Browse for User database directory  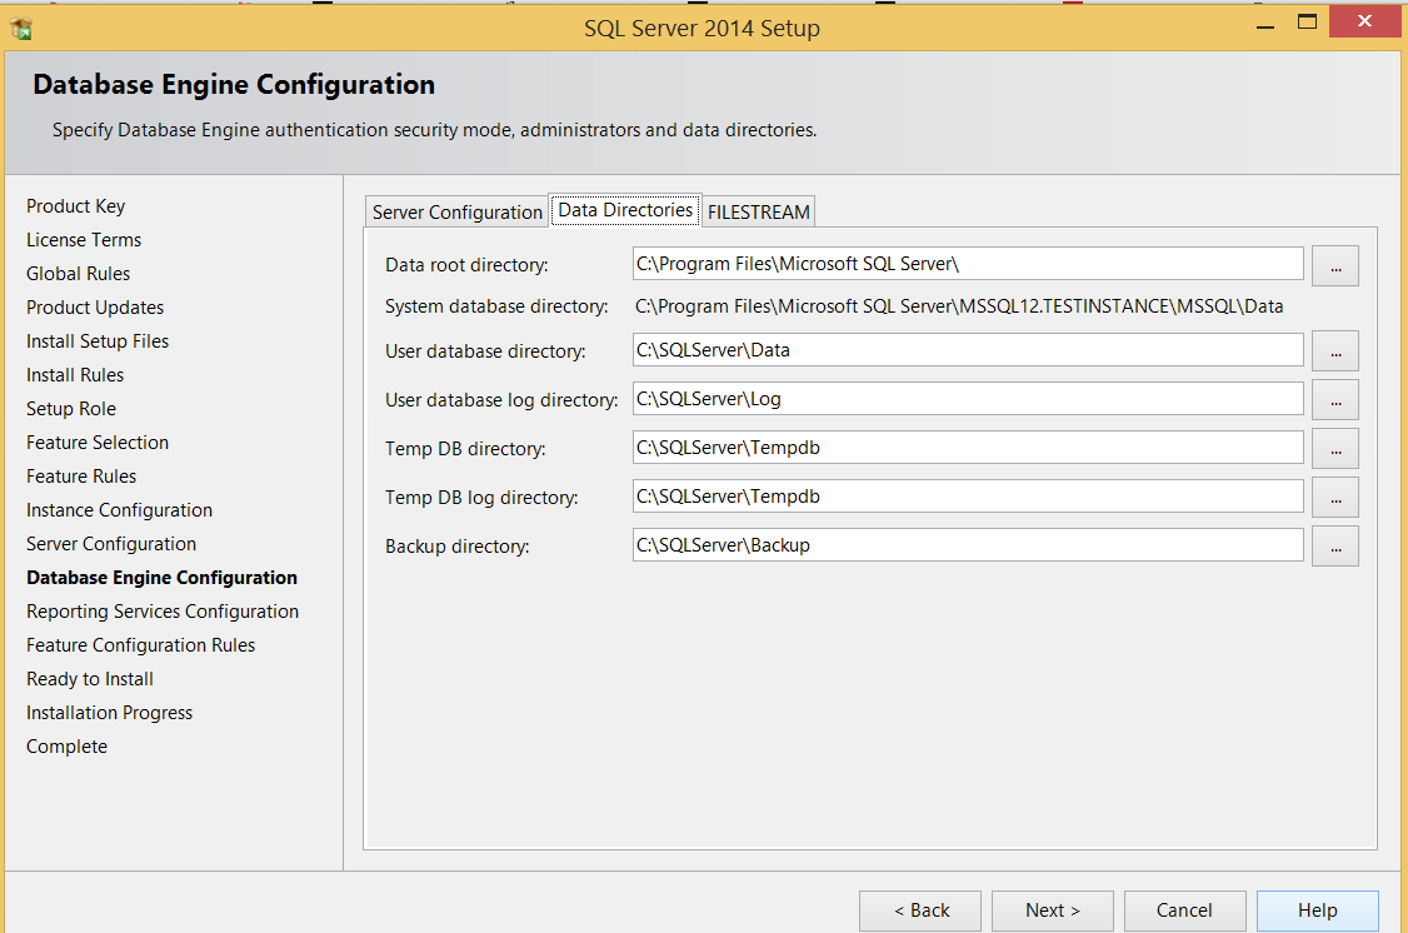(x=1335, y=351)
